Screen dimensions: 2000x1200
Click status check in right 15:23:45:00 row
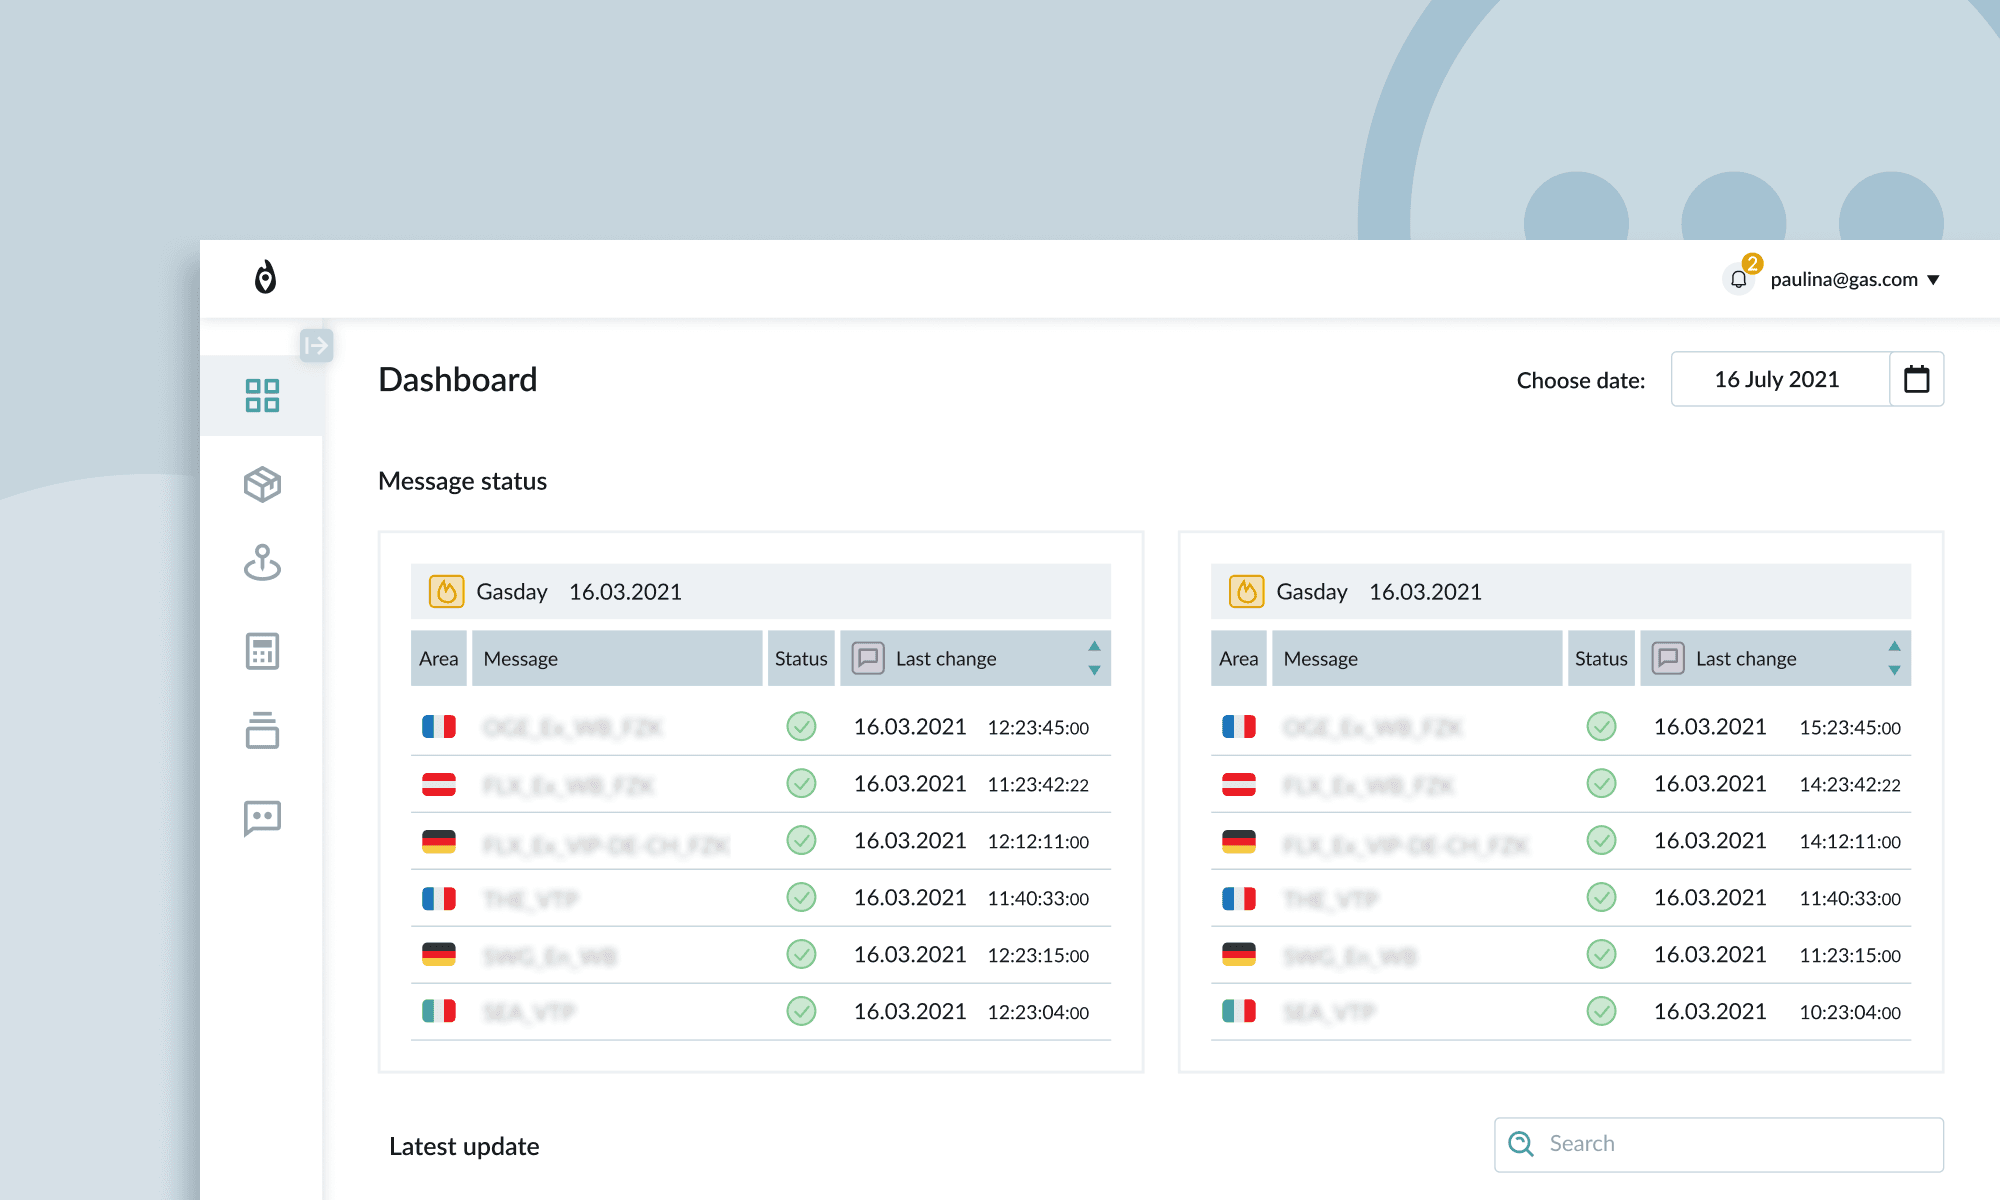click(1601, 726)
